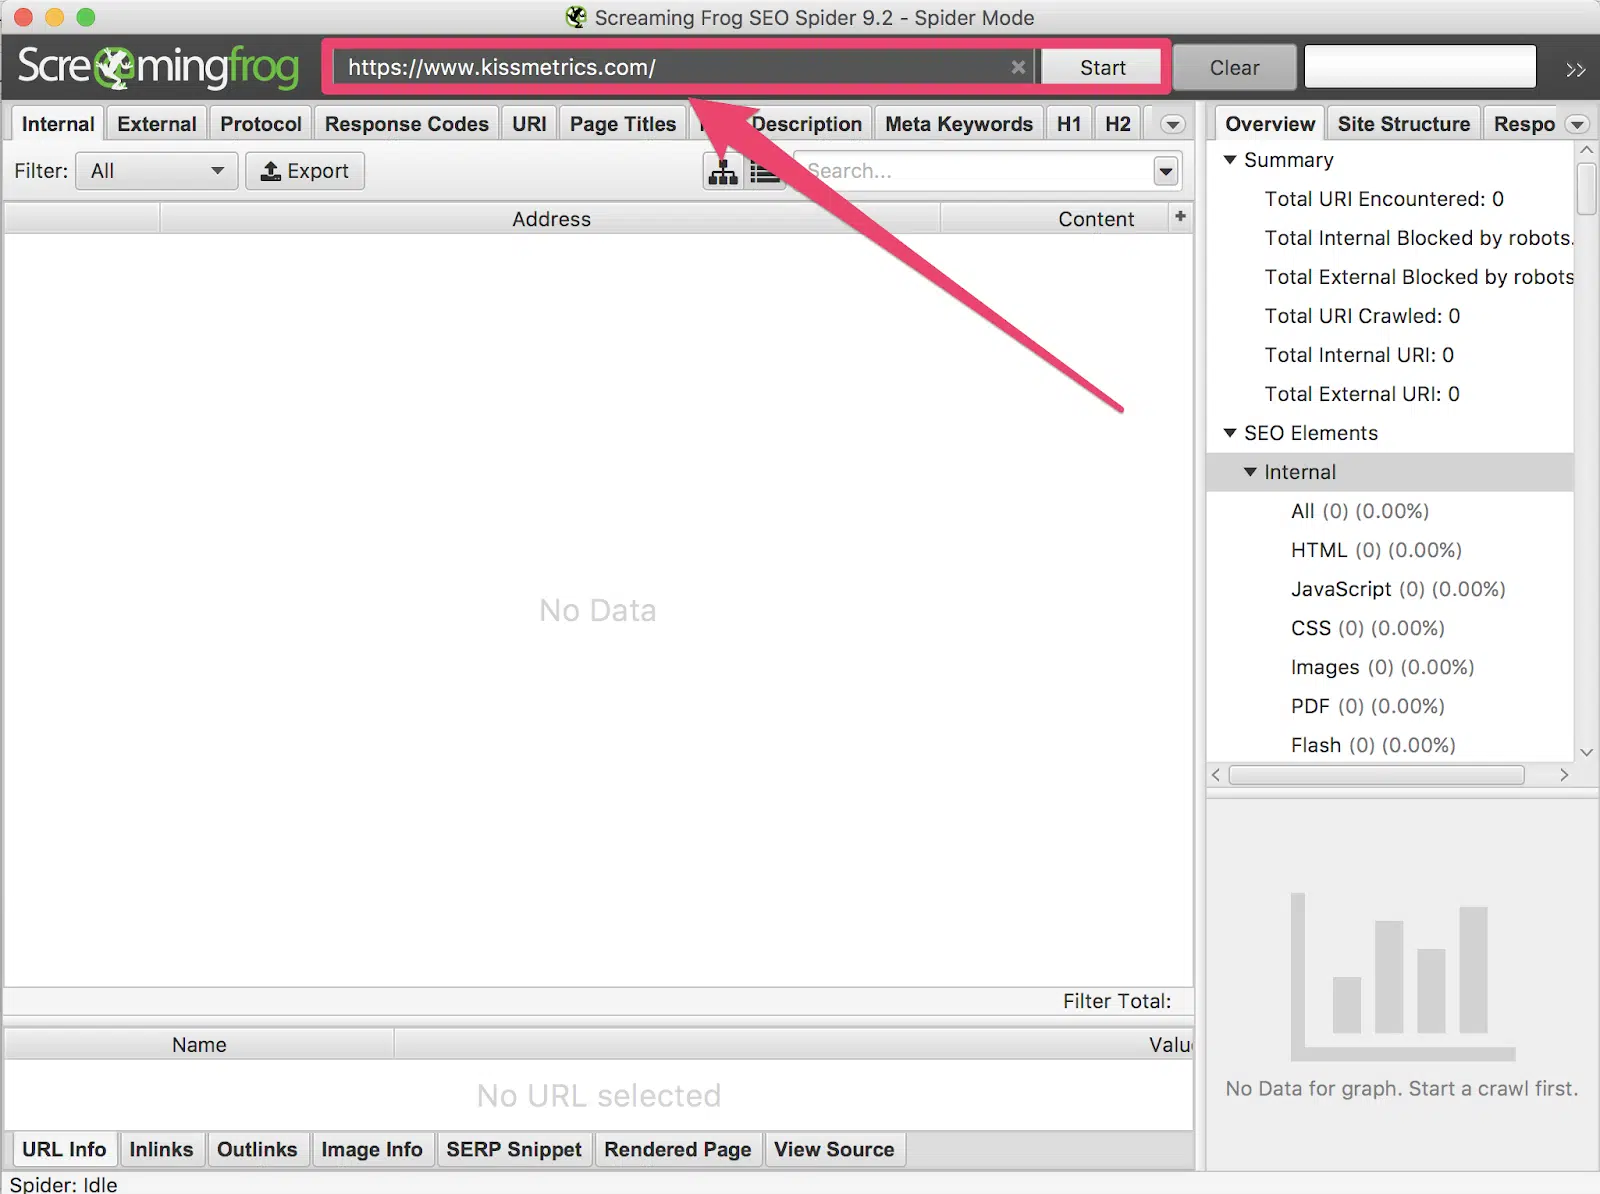Click the Search input field
Image resolution: width=1600 pixels, height=1194 pixels.
tap(972, 171)
